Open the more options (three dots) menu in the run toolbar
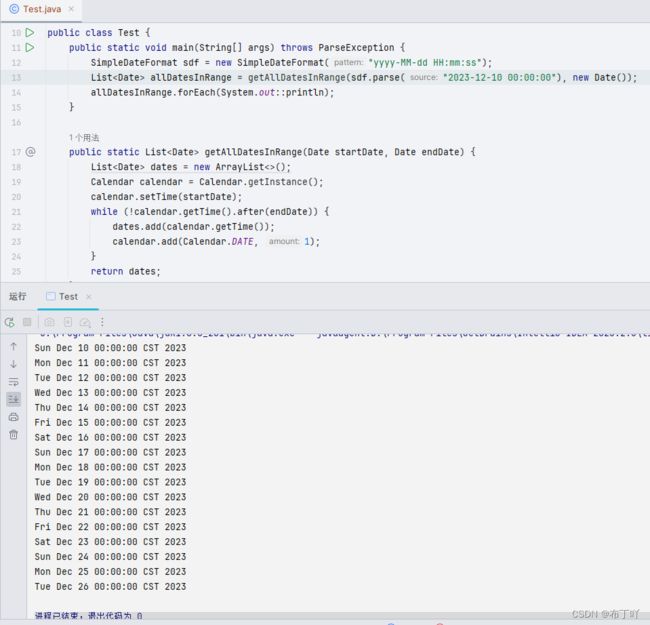Viewport: 650px width, 625px height. [x=102, y=322]
